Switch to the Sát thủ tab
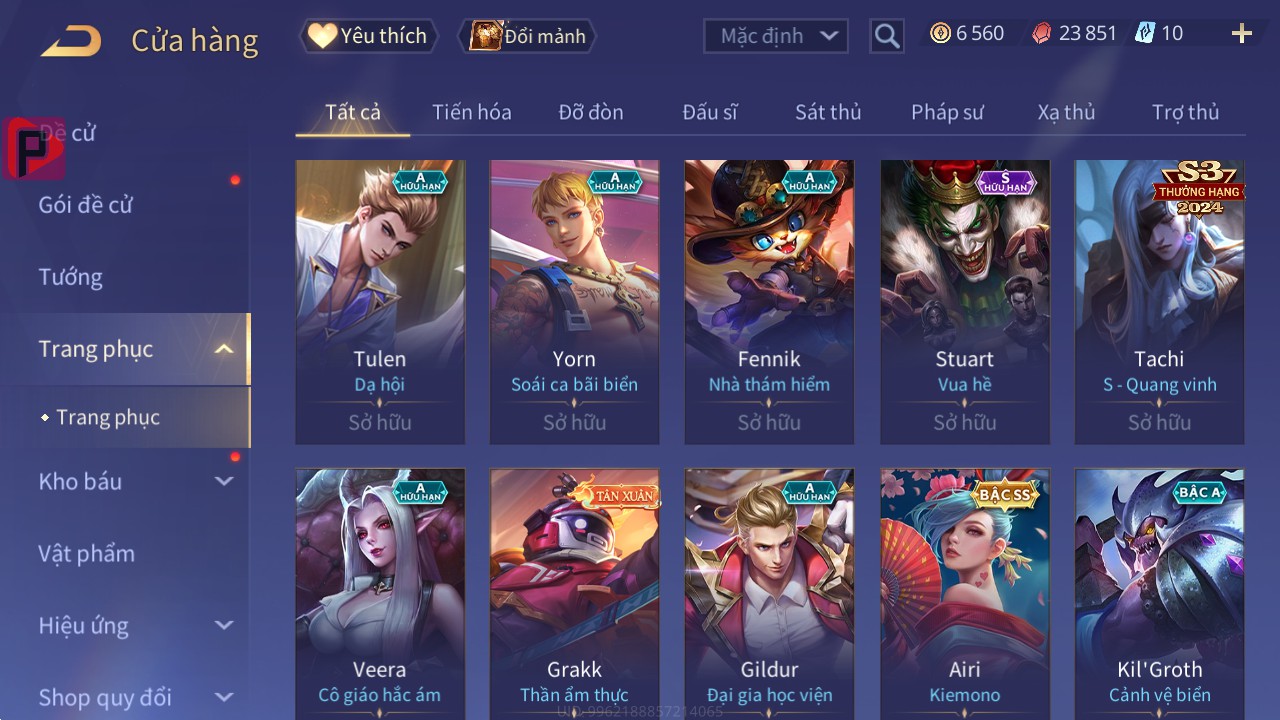Screen dimensions: 1280x720 click(x=828, y=112)
